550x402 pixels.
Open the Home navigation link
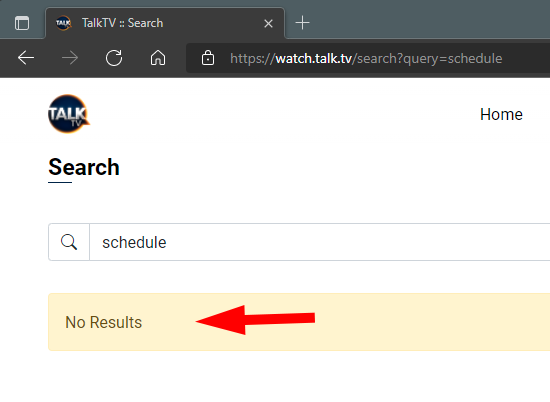tap(501, 114)
